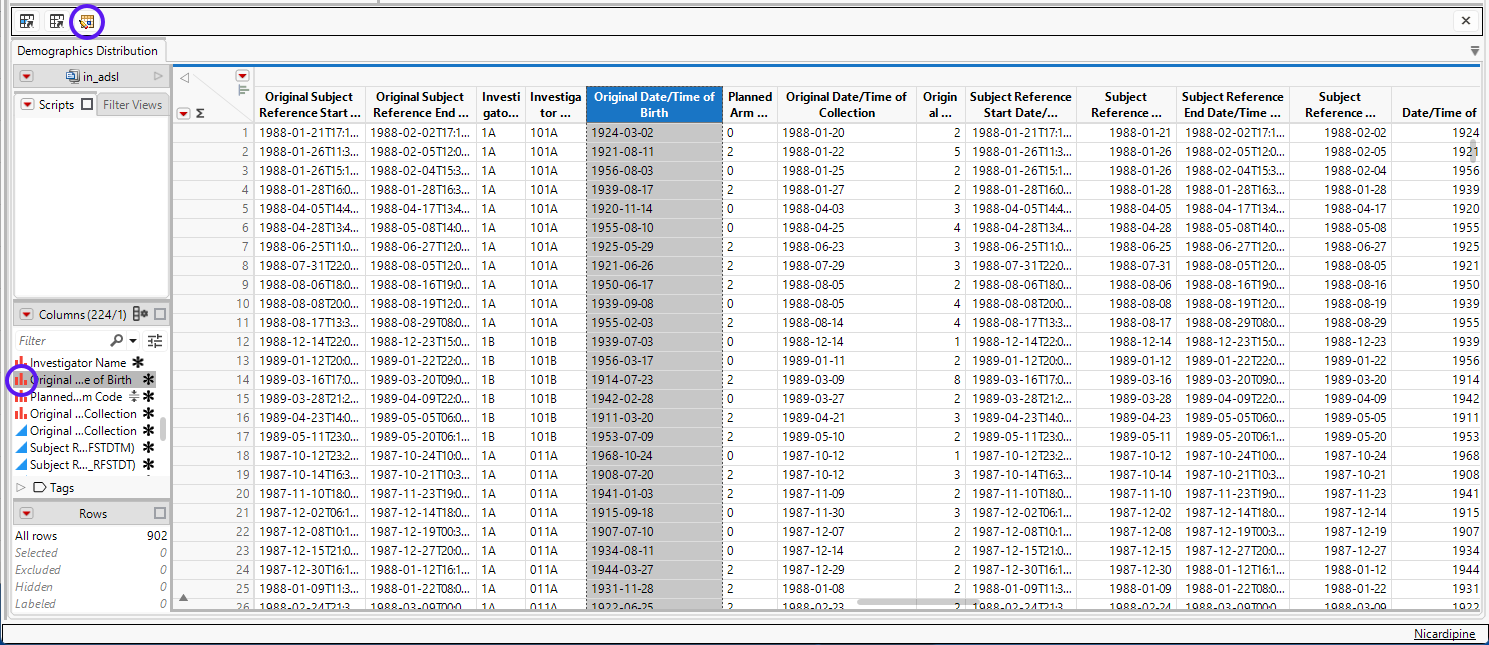The image size is (1489, 645).
Task: Click the pencil data table toolbar icon
Action: (88, 21)
